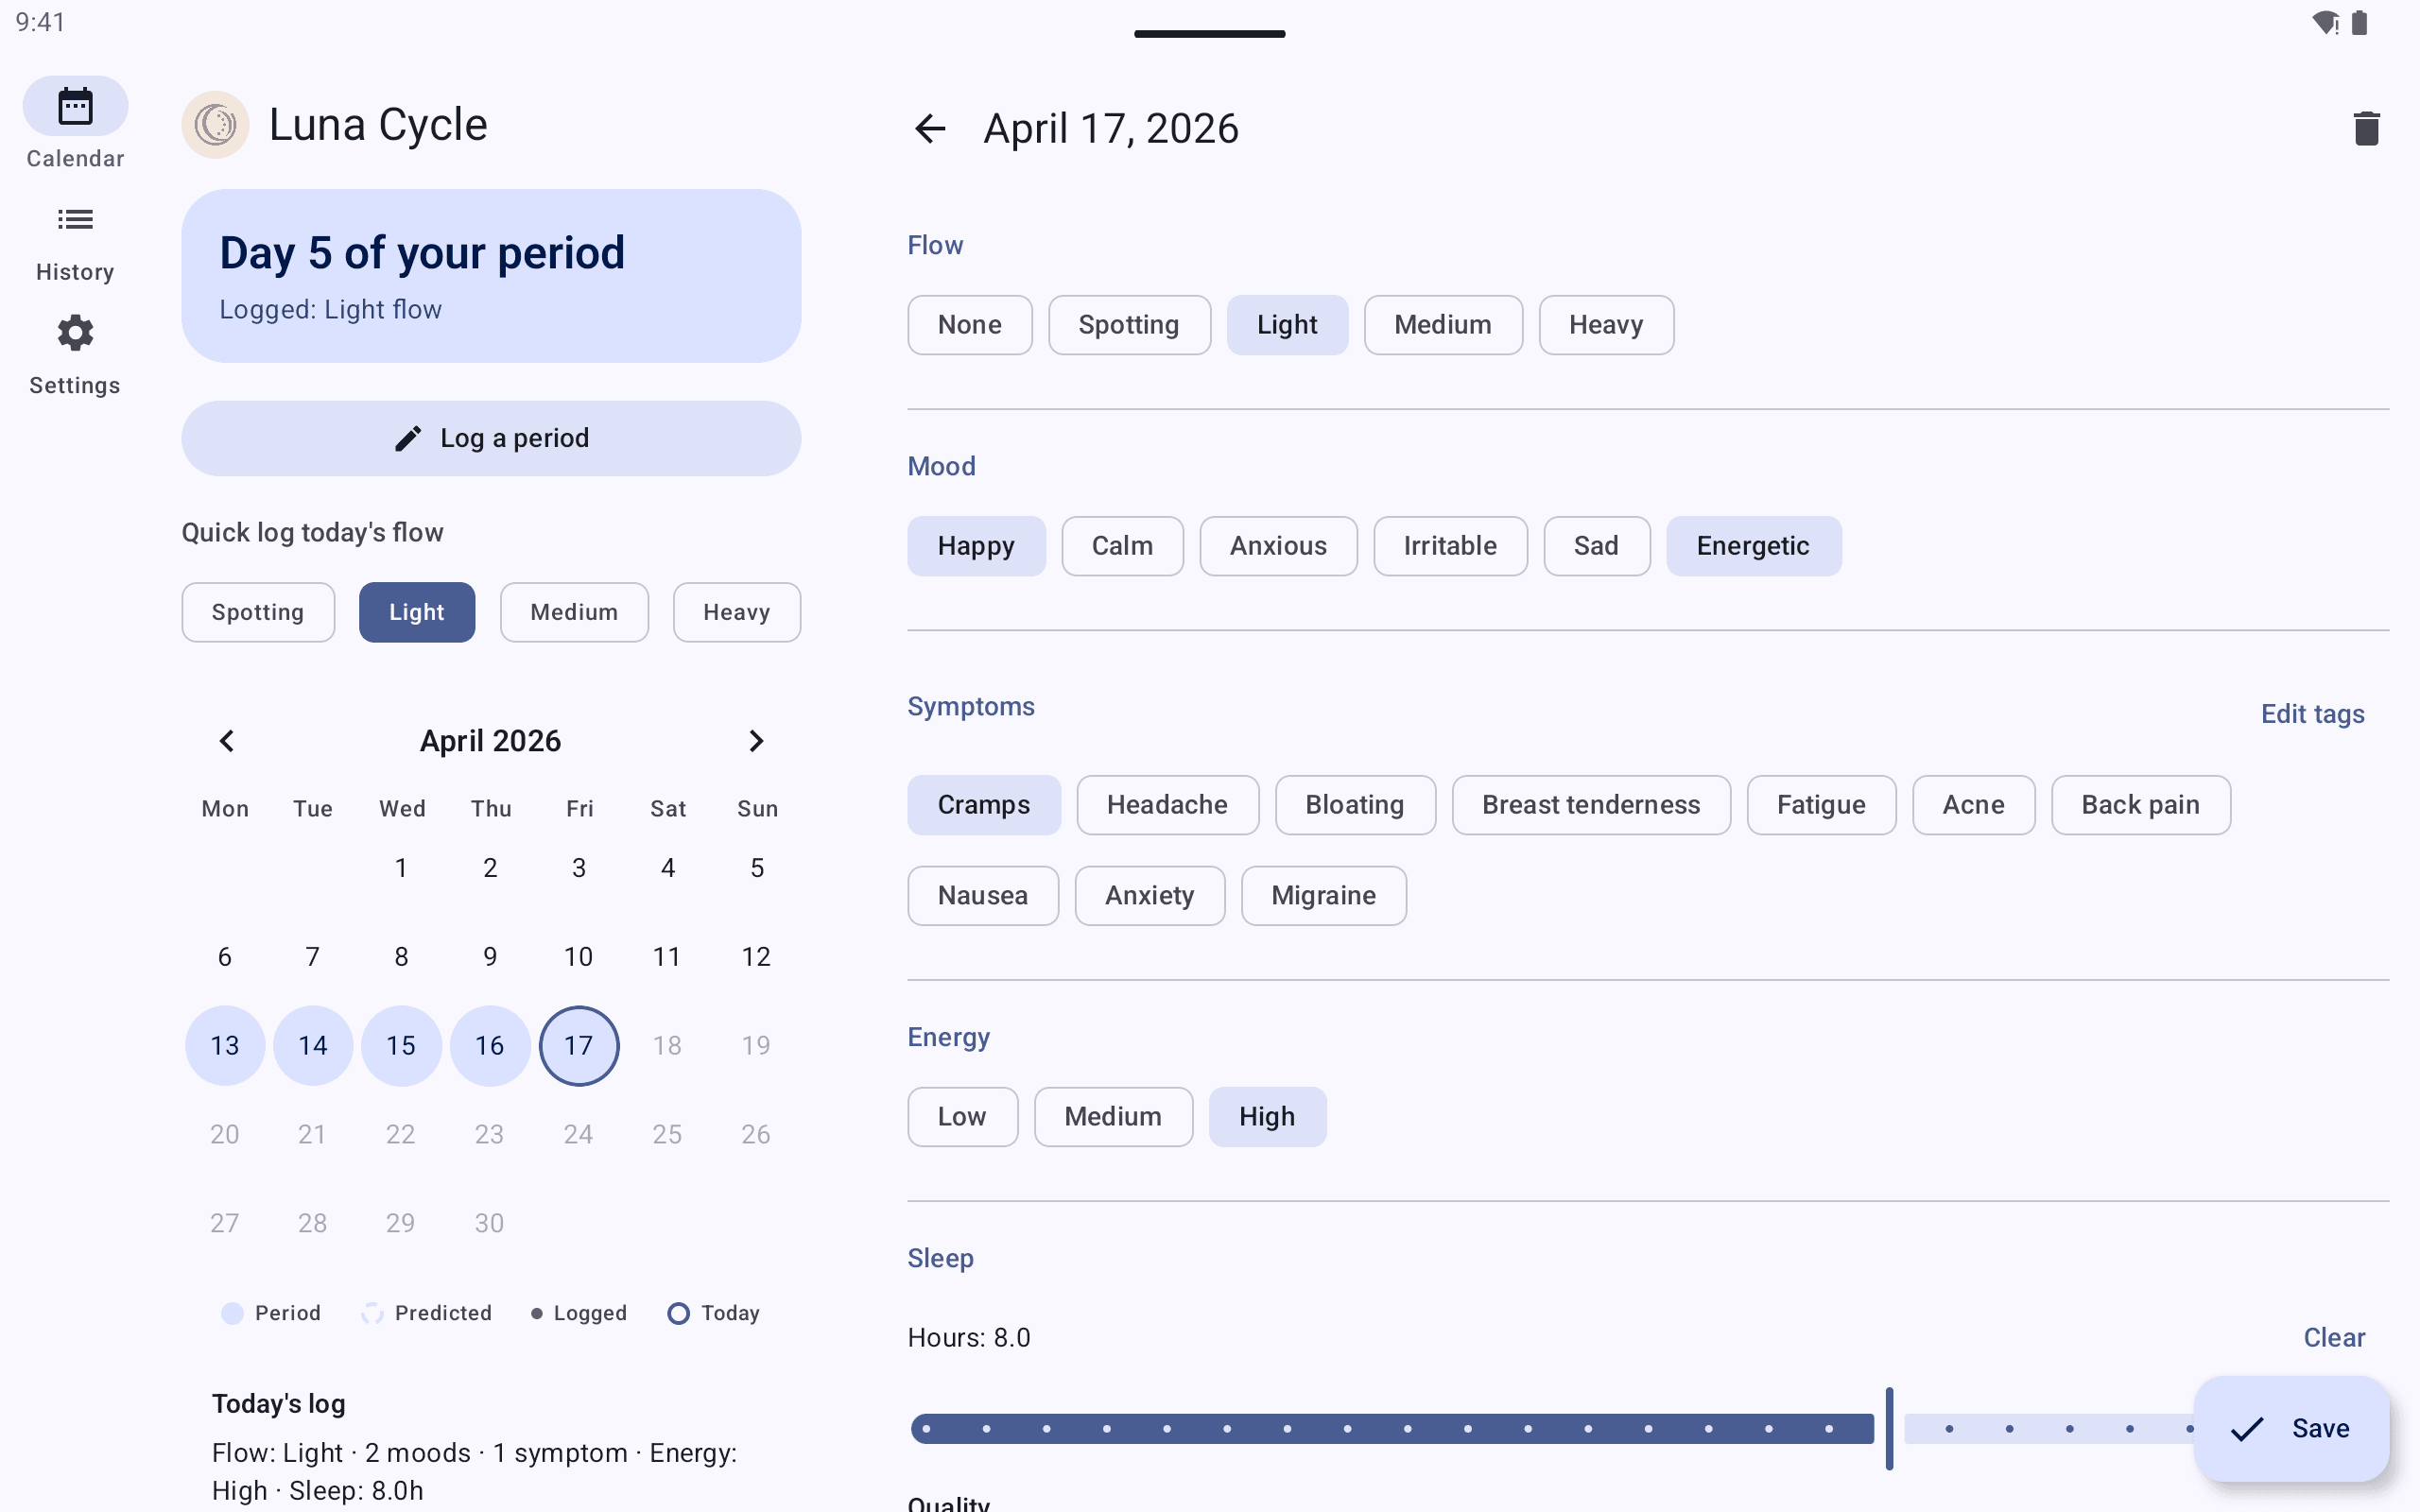Toggle Medium in quick log flow
2420x1512 pixels.
(x=574, y=611)
